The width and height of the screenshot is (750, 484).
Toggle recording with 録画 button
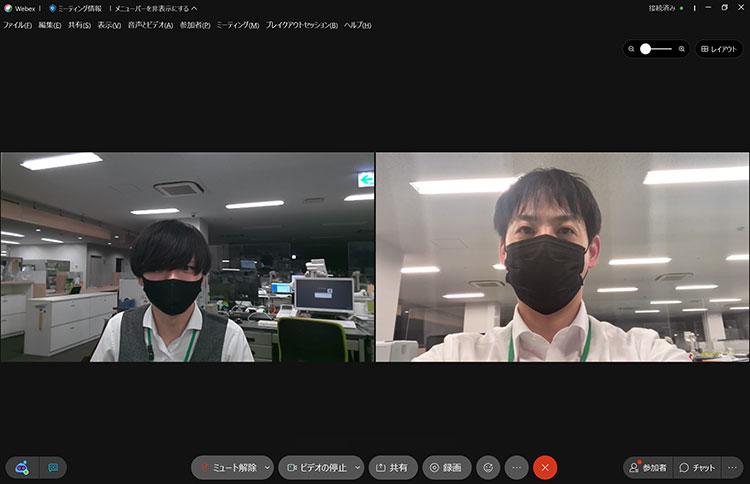click(446, 467)
